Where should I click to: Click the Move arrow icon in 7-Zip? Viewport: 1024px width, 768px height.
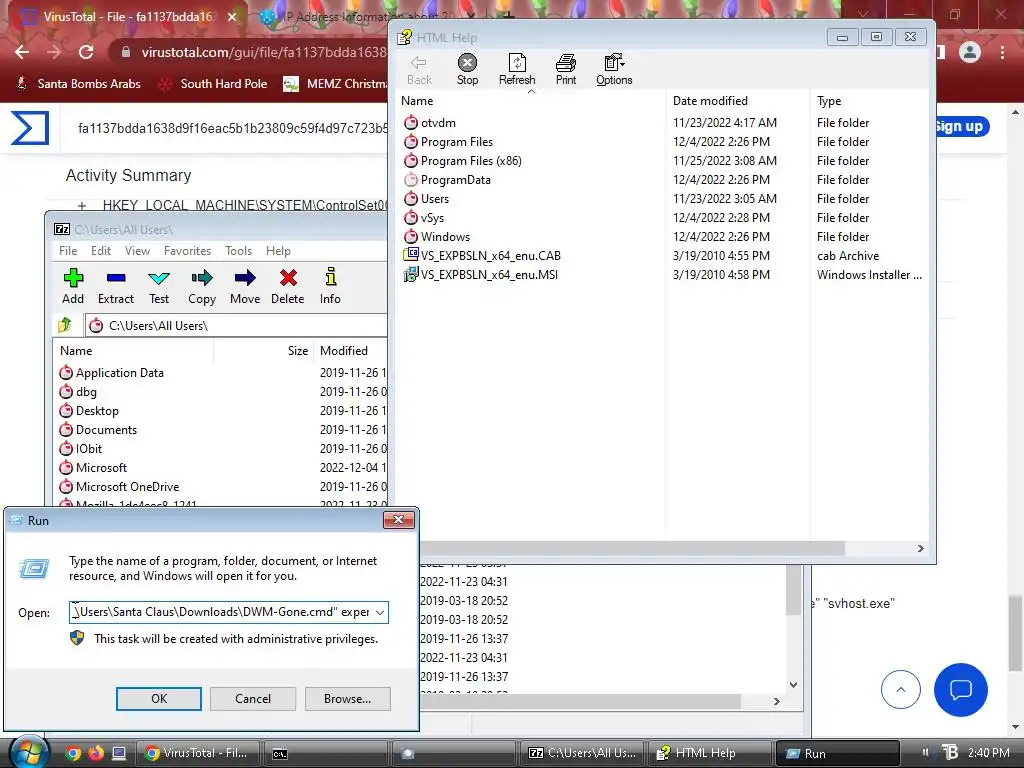coord(245,278)
